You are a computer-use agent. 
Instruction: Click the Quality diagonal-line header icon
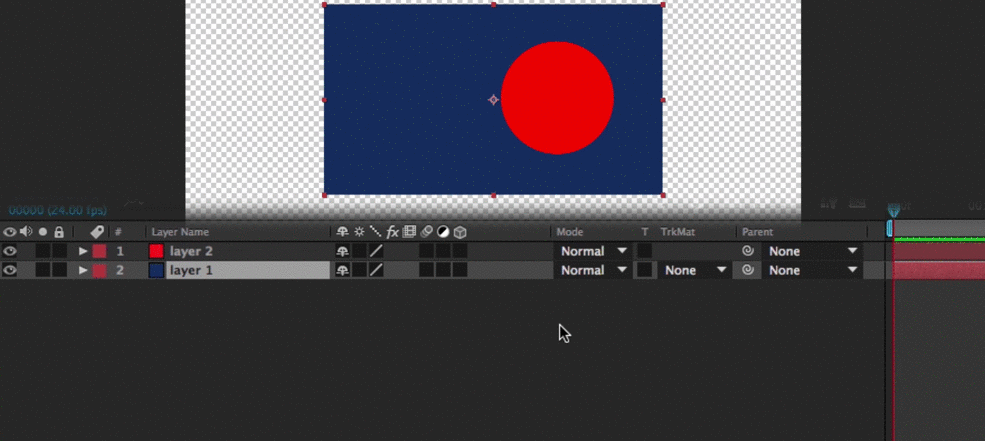click(x=375, y=232)
